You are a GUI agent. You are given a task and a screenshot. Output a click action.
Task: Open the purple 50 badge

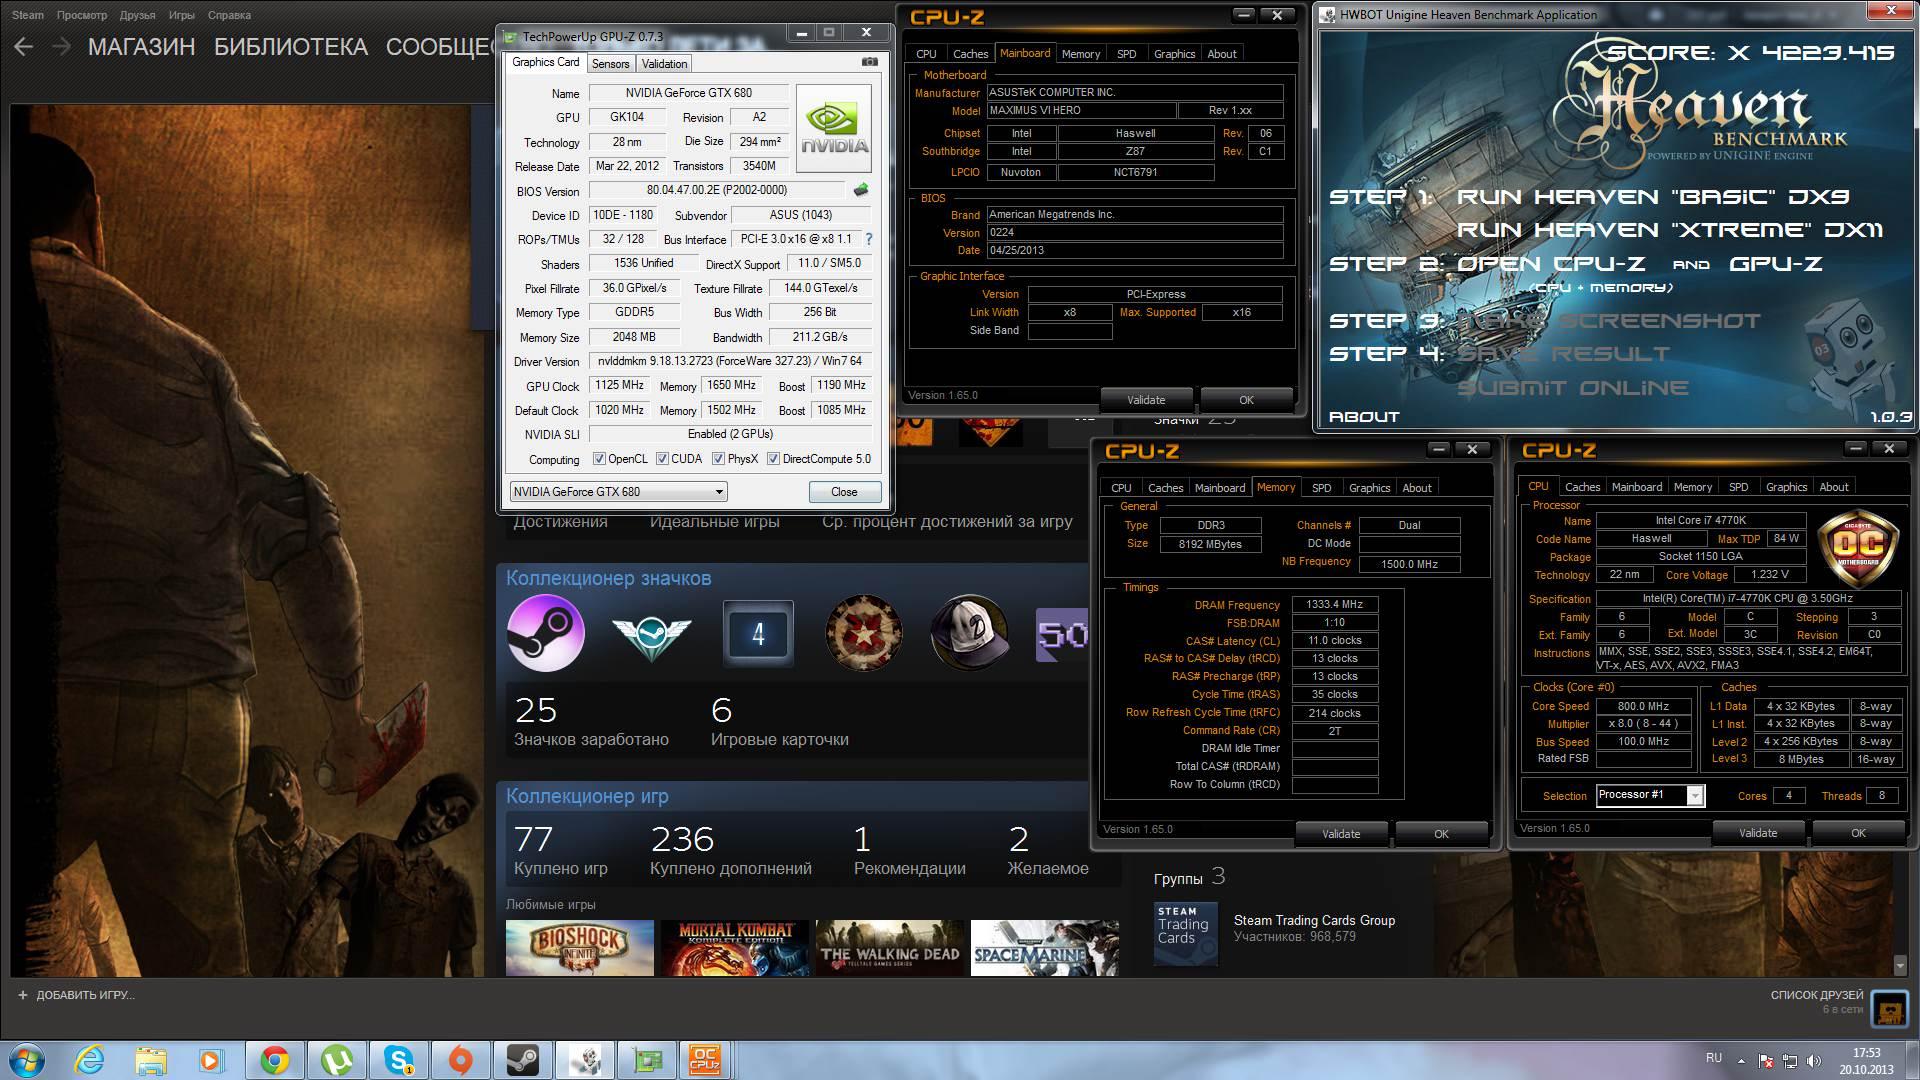click(1062, 635)
